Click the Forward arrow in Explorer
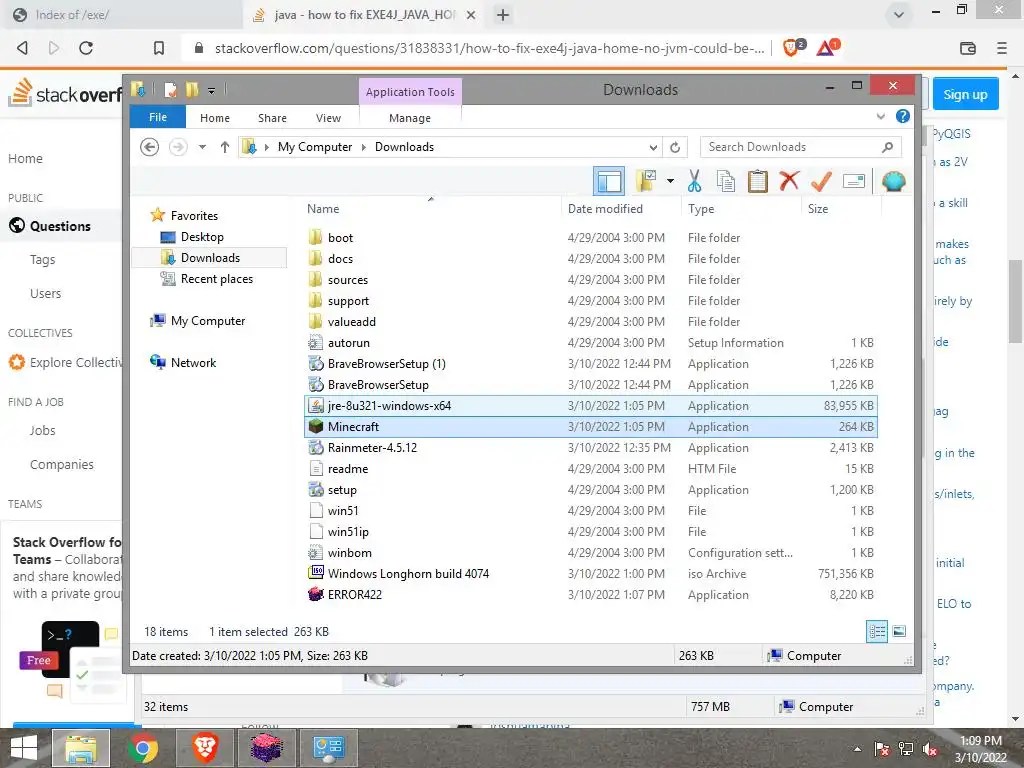1024x768 pixels. (178, 147)
